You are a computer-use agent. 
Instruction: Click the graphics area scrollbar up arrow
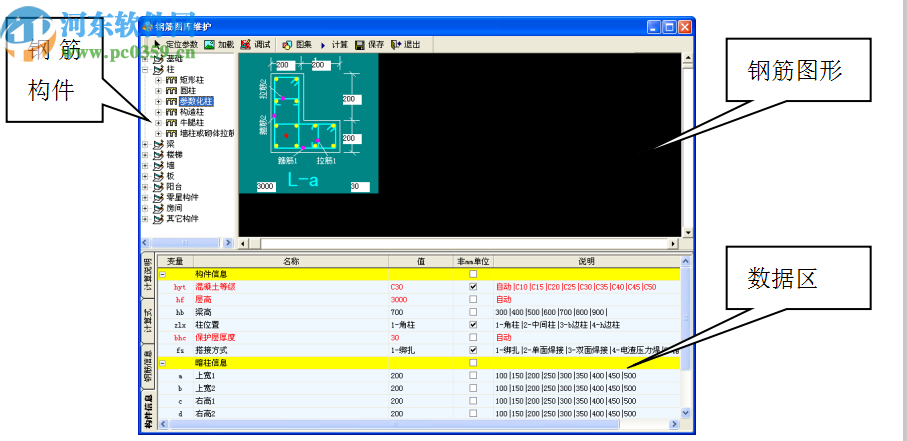pyautogui.click(x=688, y=58)
